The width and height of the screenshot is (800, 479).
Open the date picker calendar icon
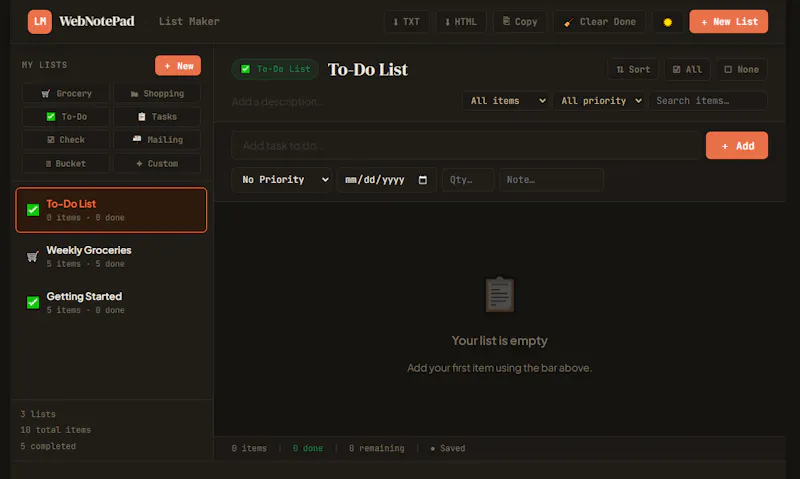[422, 180]
